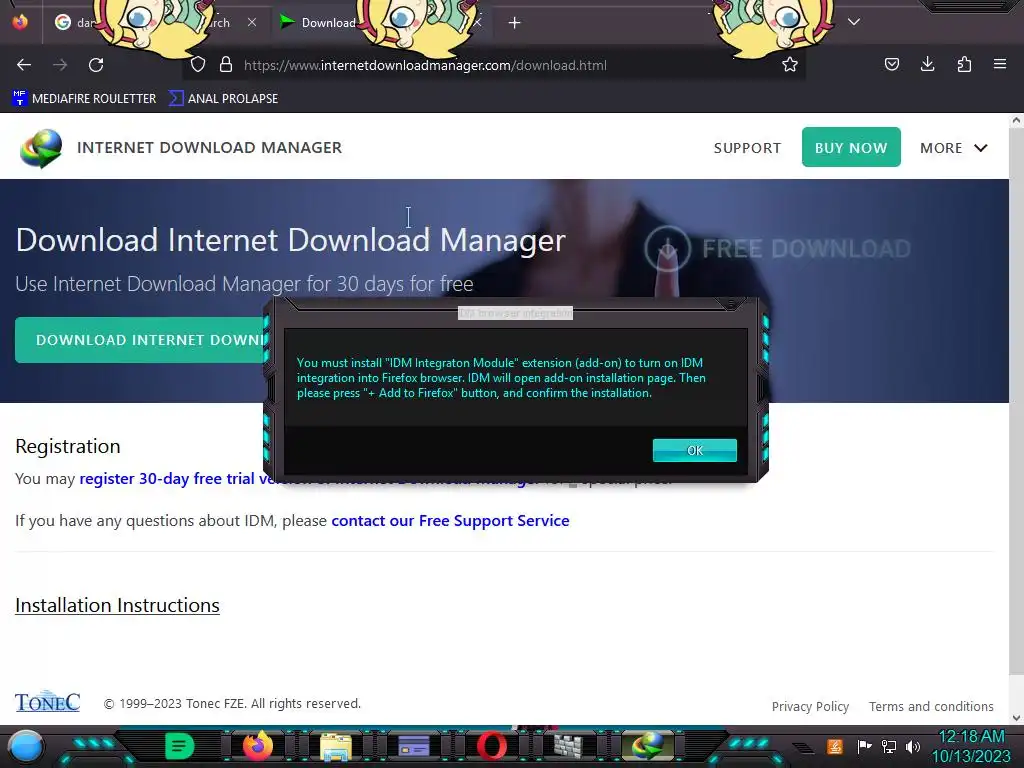Open the Terms and conditions link
The width and height of the screenshot is (1024, 768).
(931, 707)
